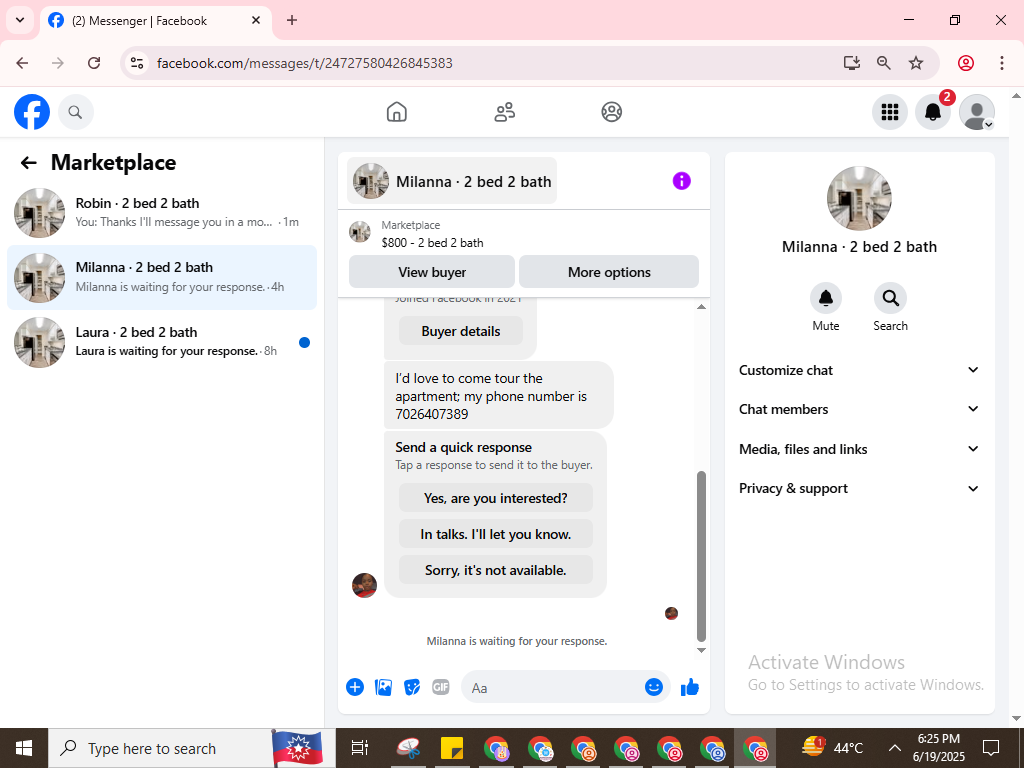The height and width of the screenshot is (768, 1024).
Task: Open the listing thumbnail in right panel
Action: (859, 198)
